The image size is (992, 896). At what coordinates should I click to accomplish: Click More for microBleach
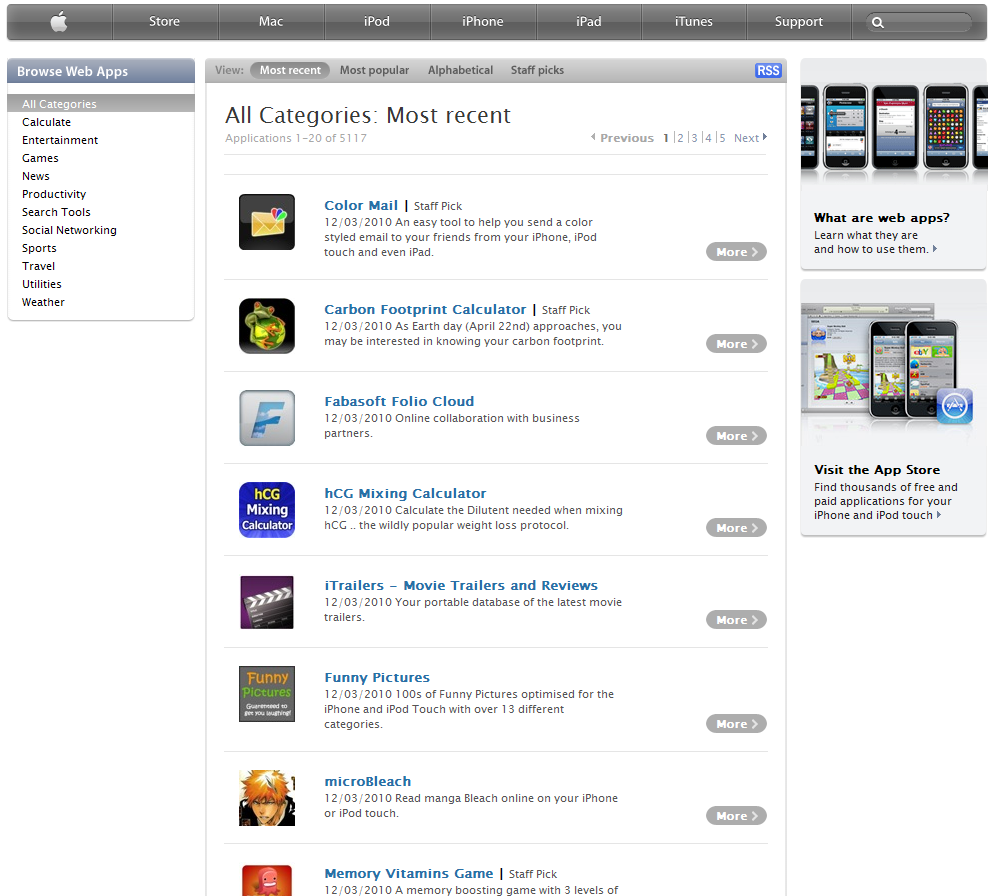tap(736, 816)
